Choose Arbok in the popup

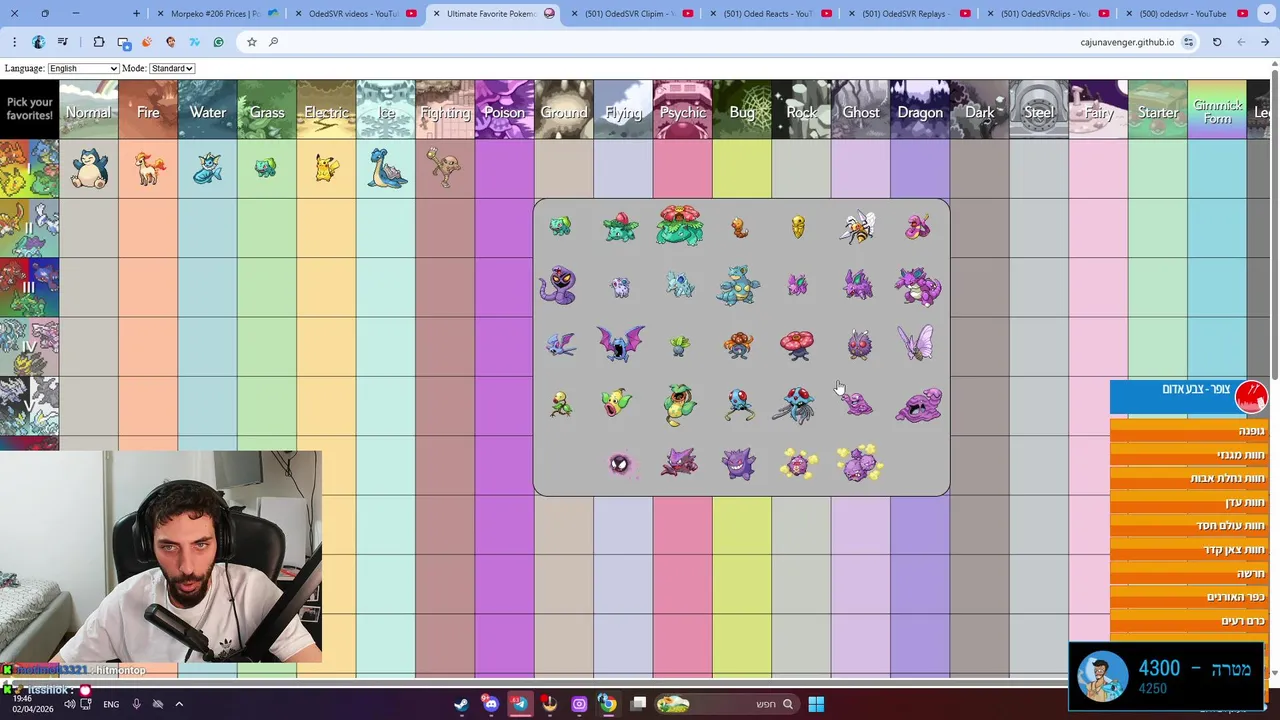558,286
